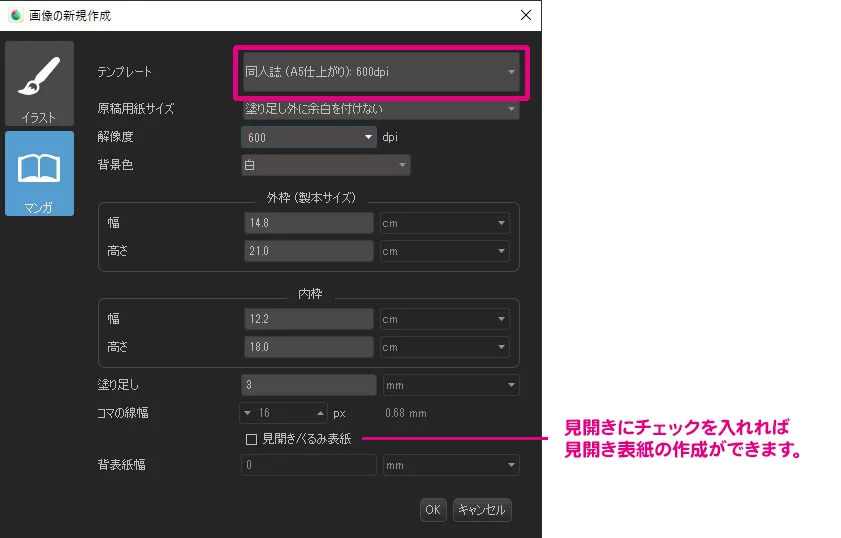Click the OK button
Viewport: 841px width, 538px height.
click(x=432, y=510)
